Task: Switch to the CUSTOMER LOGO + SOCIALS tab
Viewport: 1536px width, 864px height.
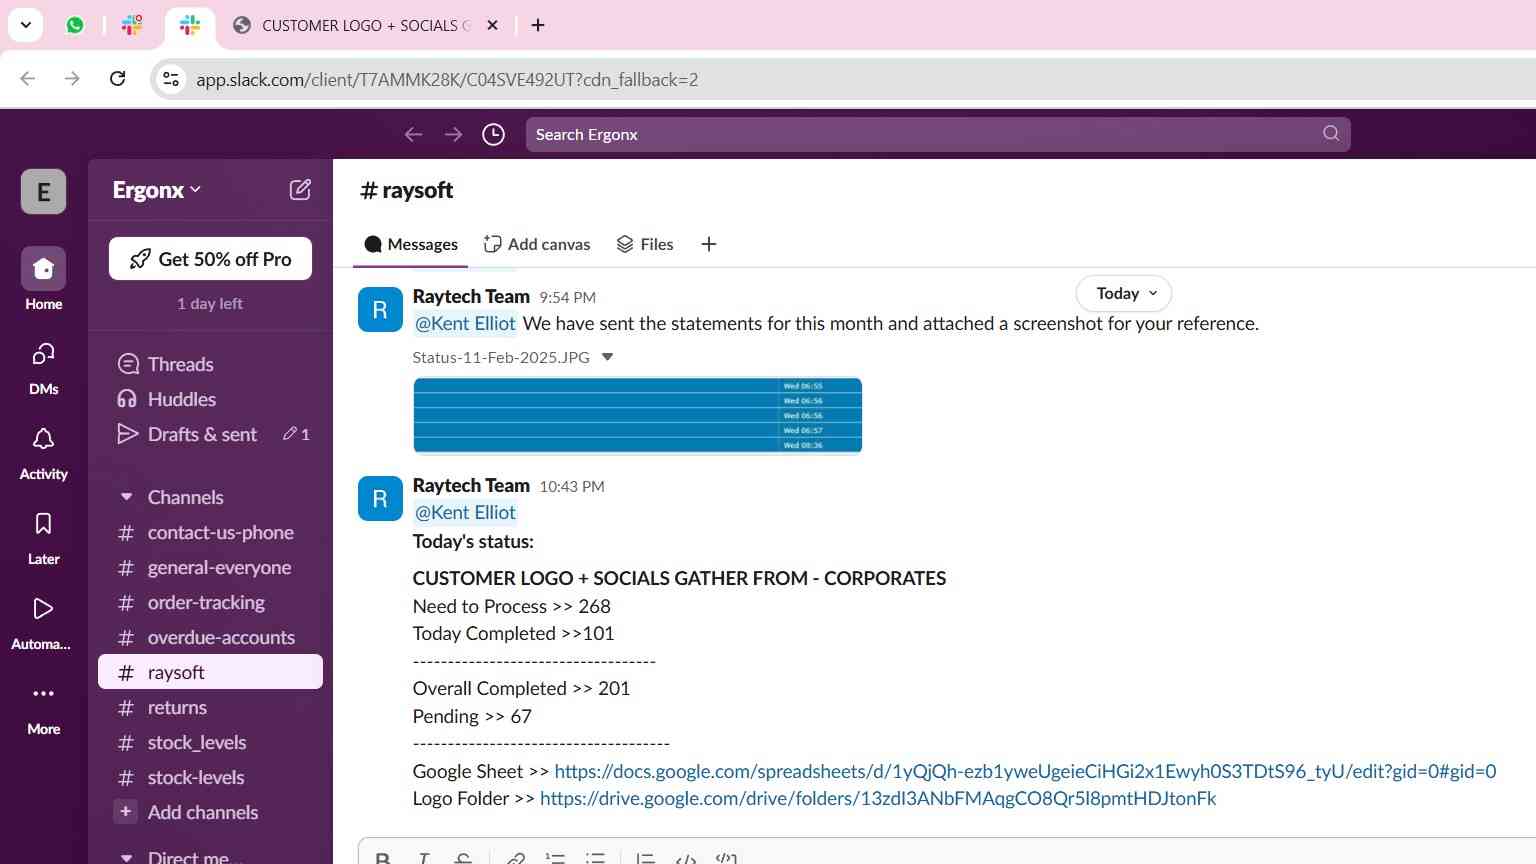Action: [x=365, y=25]
